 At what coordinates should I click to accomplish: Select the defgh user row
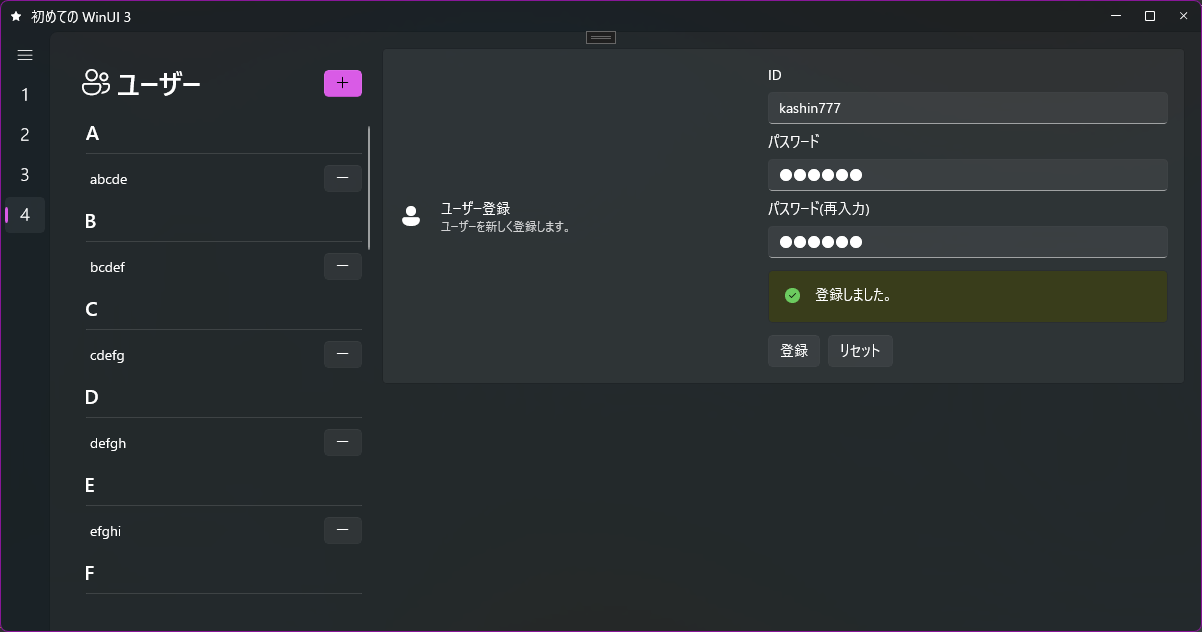click(224, 443)
